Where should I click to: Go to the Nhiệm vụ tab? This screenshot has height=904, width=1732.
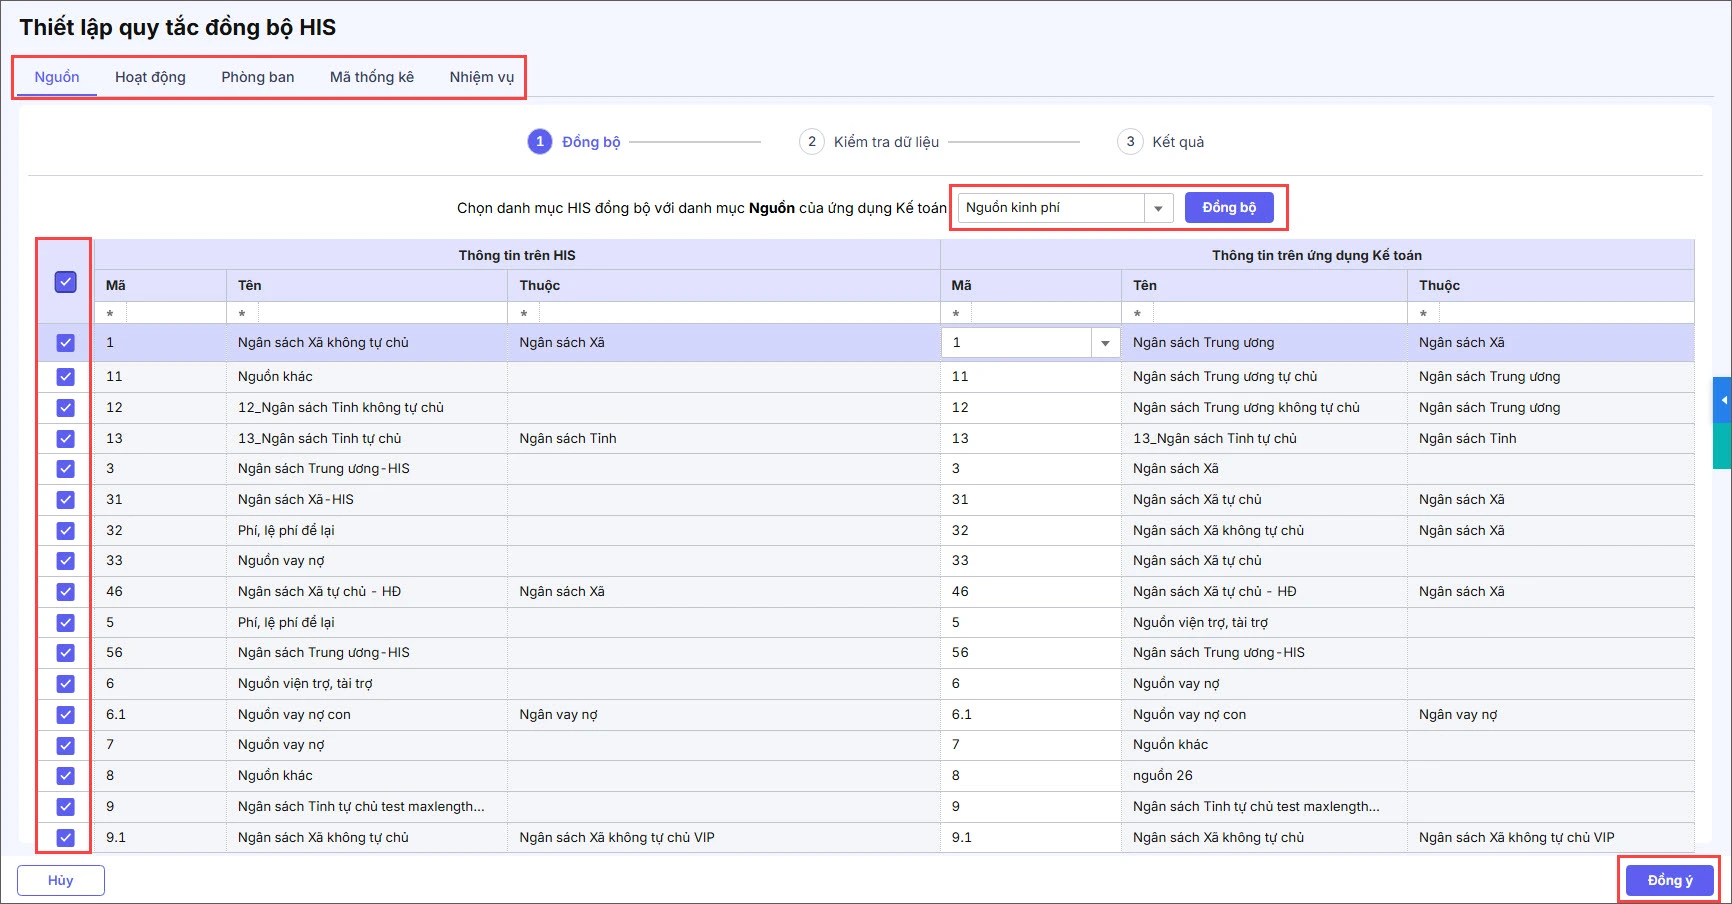point(481,77)
